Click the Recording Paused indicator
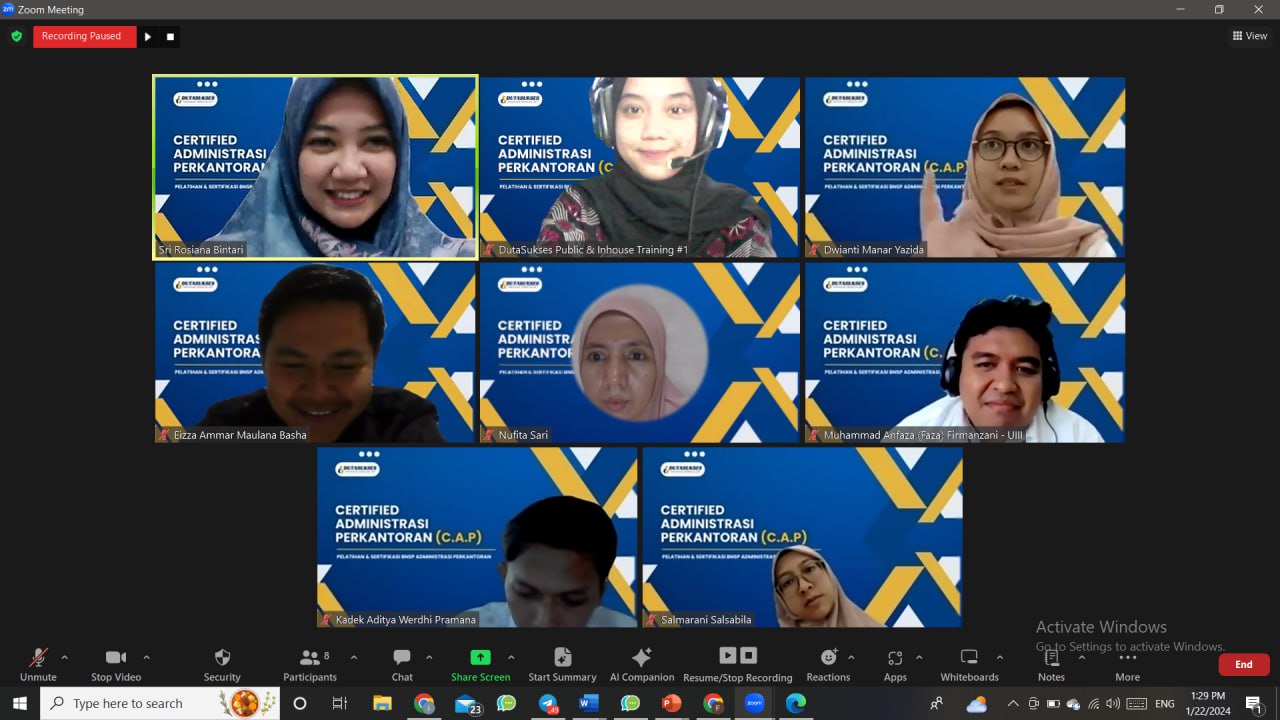Screen dimensions: 1280x720 coord(84,37)
